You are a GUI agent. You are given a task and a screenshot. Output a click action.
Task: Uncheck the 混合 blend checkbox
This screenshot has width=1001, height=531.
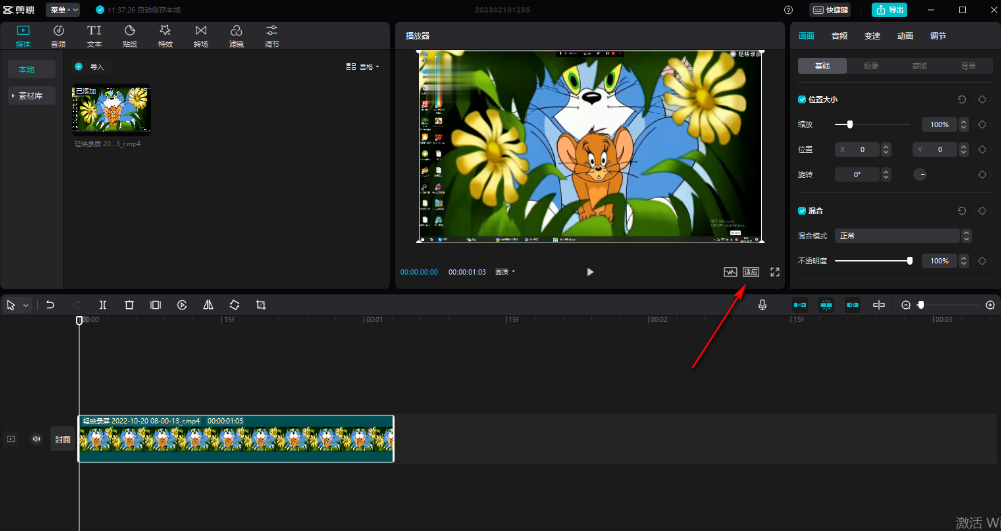[x=802, y=211]
